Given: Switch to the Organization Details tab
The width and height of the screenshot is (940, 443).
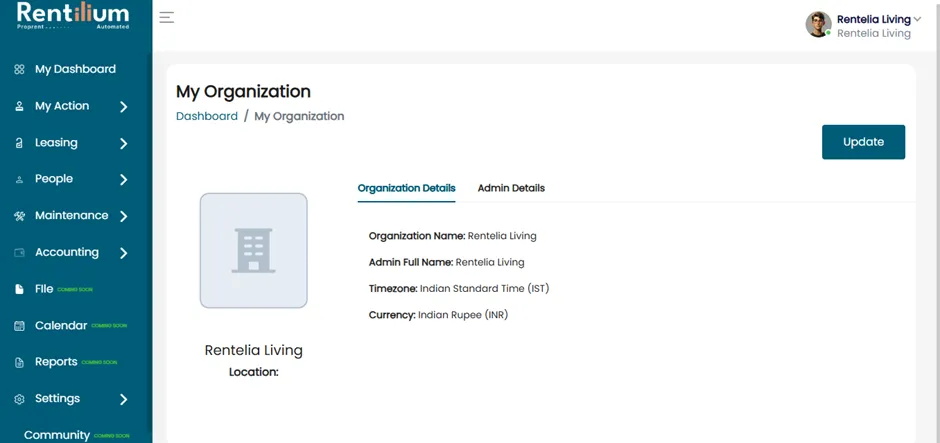Looking at the screenshot, I should [406, 188].
